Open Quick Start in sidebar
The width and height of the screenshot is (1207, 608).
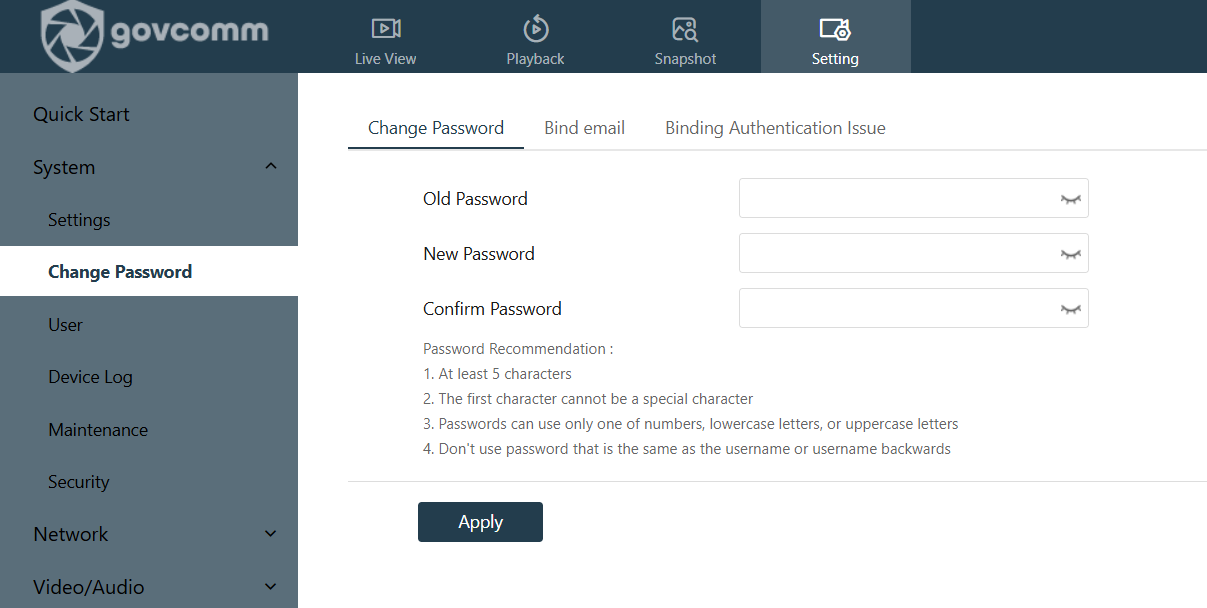[81, 114]
